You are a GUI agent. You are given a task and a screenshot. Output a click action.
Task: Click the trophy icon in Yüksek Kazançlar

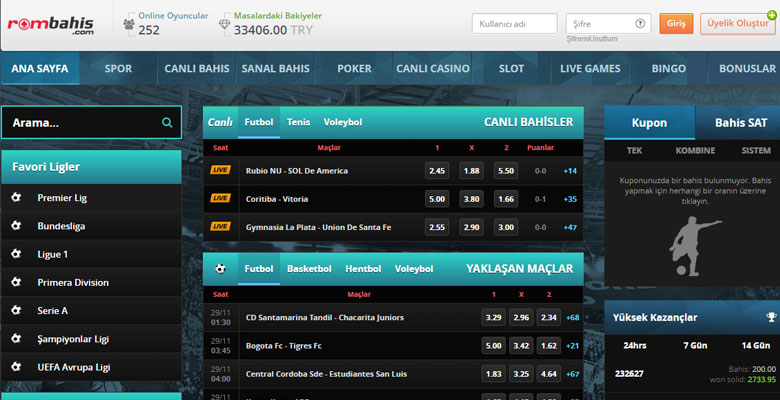pyautogui.click(x=771, y=317)
